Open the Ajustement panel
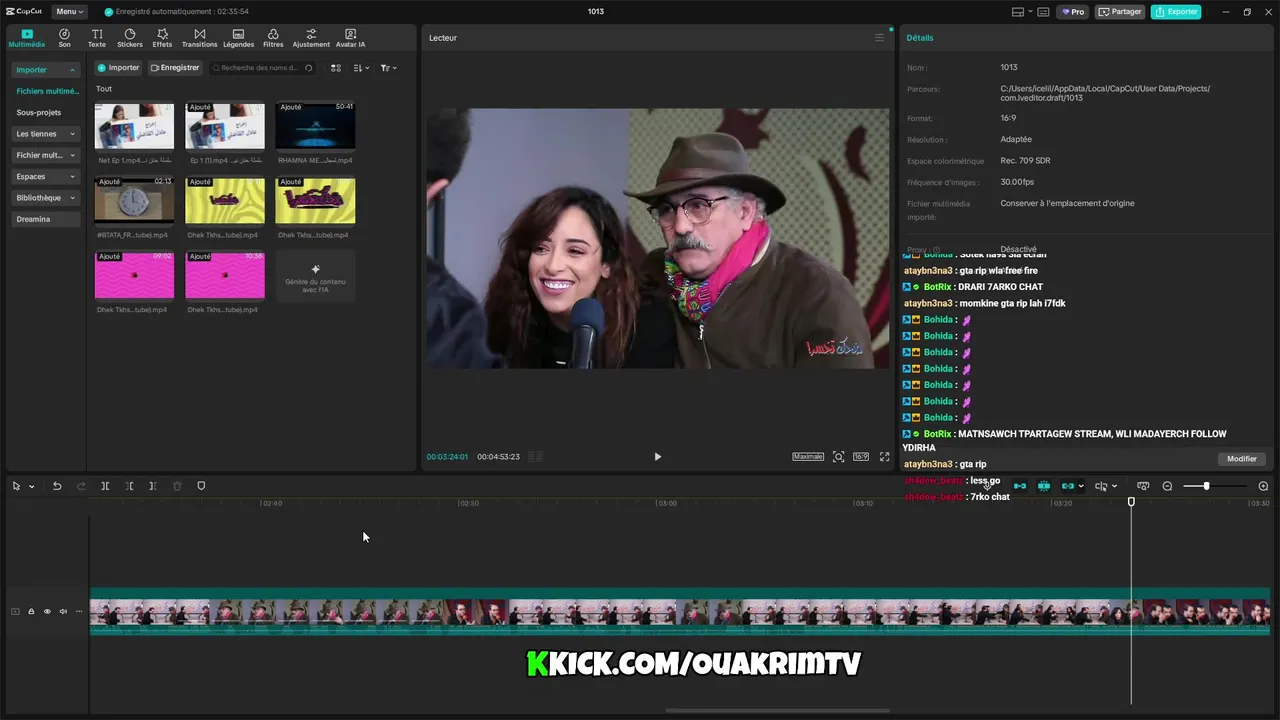The width and height of the screenshot is (1280, 720). pos(311,38)
